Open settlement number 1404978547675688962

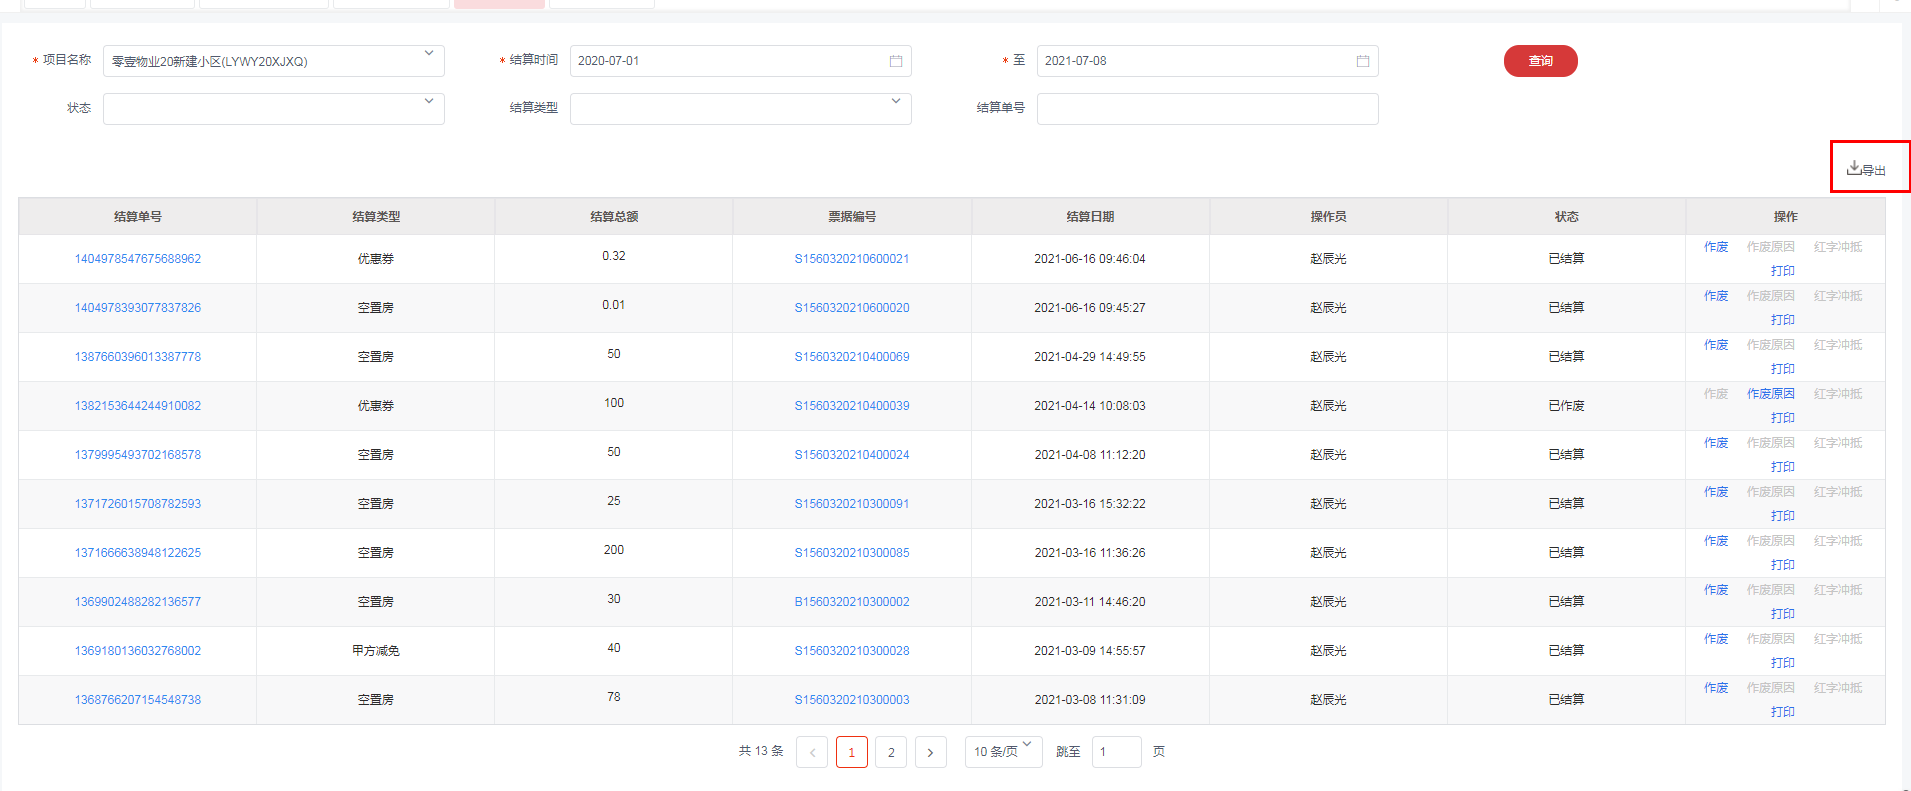(x=138, y=259)
